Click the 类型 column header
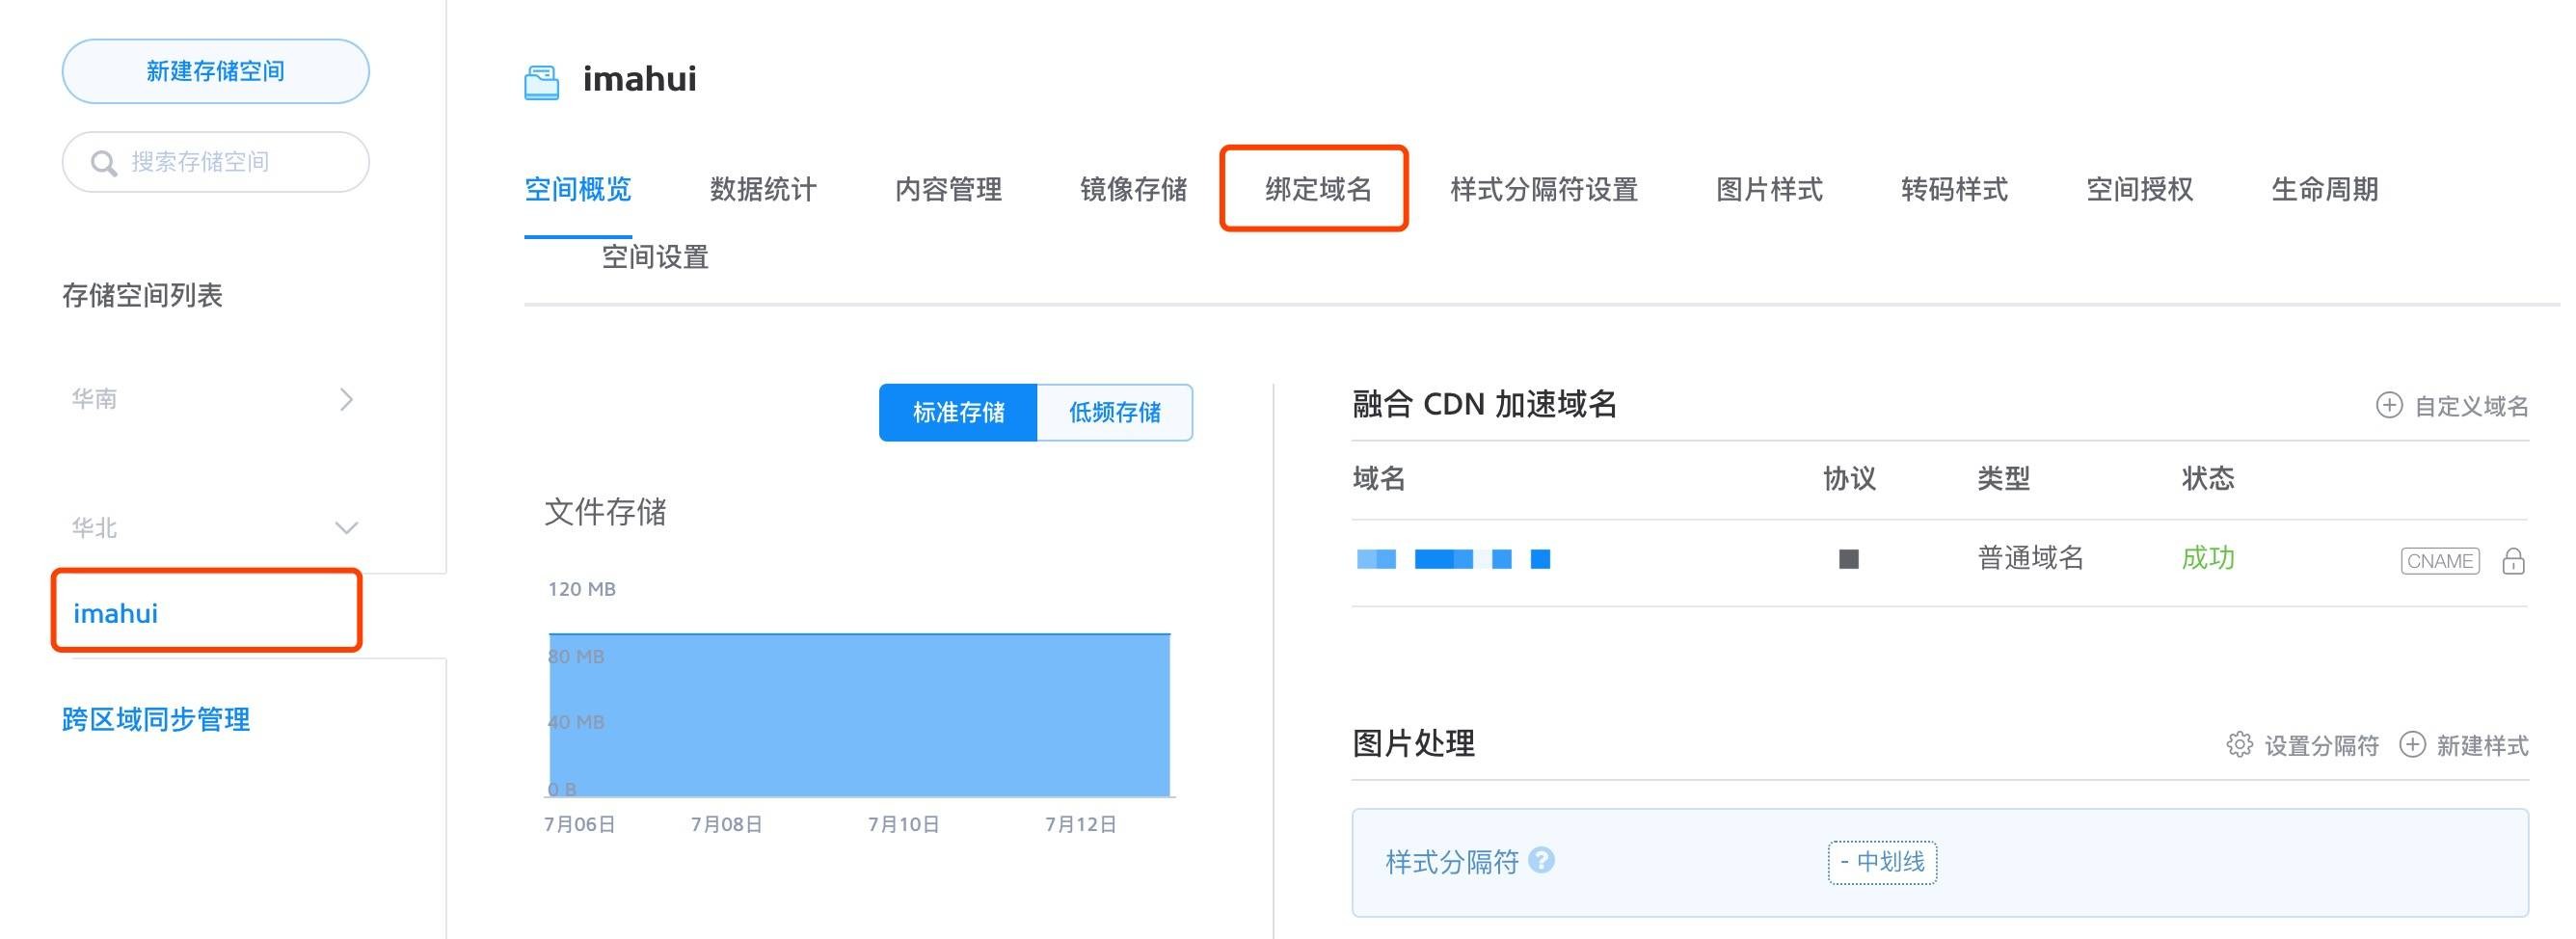 tap(2003, 479)
